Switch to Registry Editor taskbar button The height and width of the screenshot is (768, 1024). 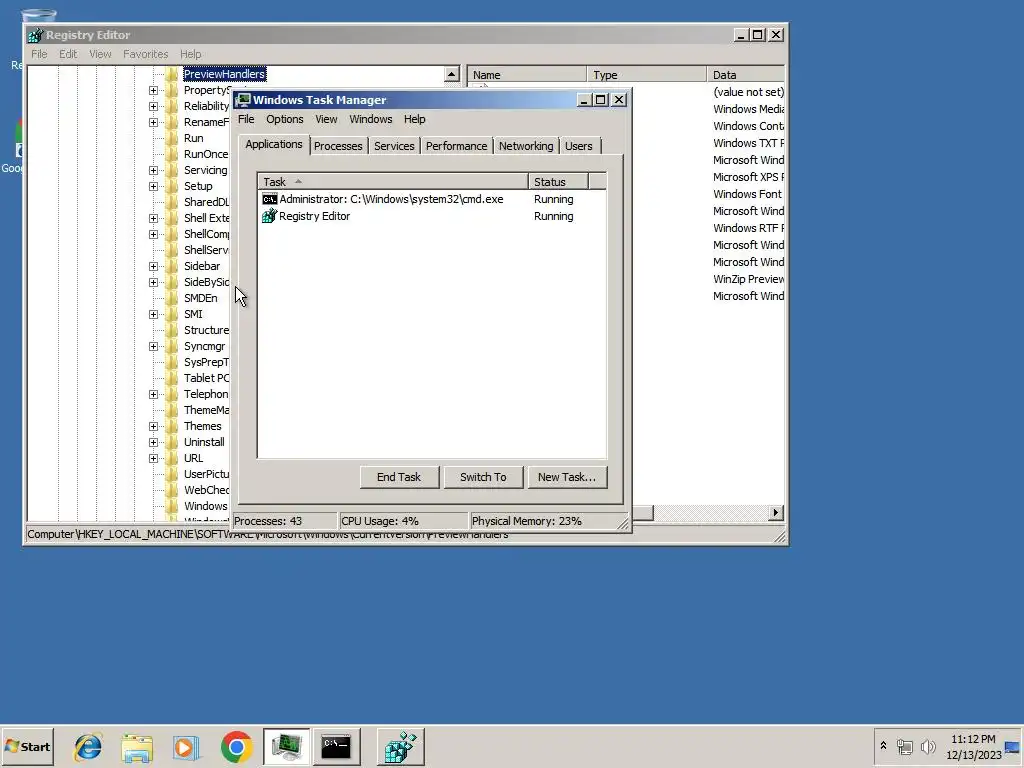click(400, 747)
